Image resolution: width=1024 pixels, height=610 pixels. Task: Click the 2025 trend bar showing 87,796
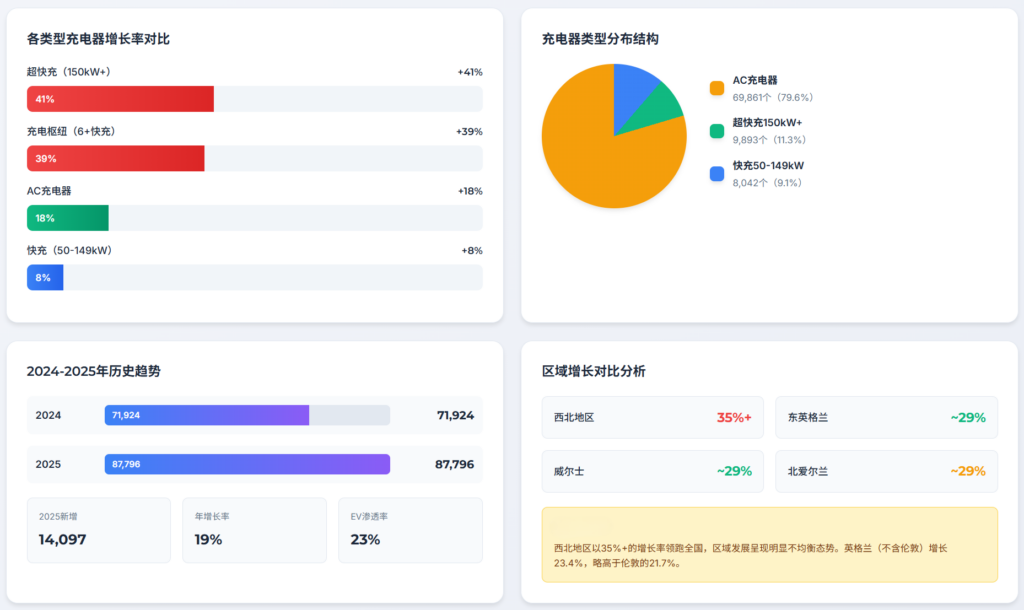(247, 464)
